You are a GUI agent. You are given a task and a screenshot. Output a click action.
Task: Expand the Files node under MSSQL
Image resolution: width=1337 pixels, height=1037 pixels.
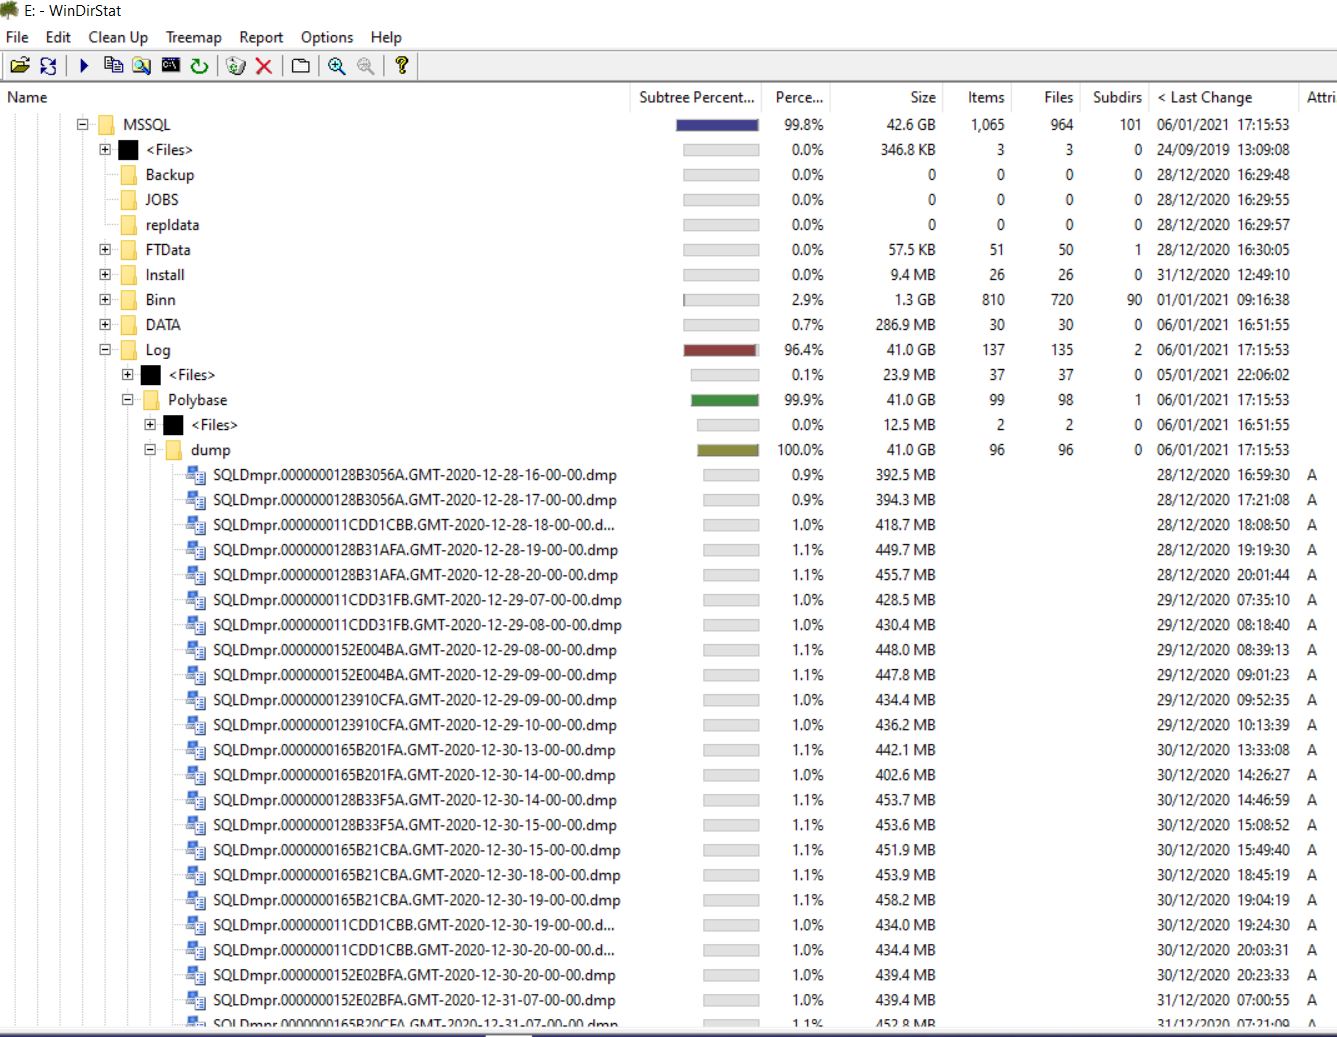click(105, 150)
